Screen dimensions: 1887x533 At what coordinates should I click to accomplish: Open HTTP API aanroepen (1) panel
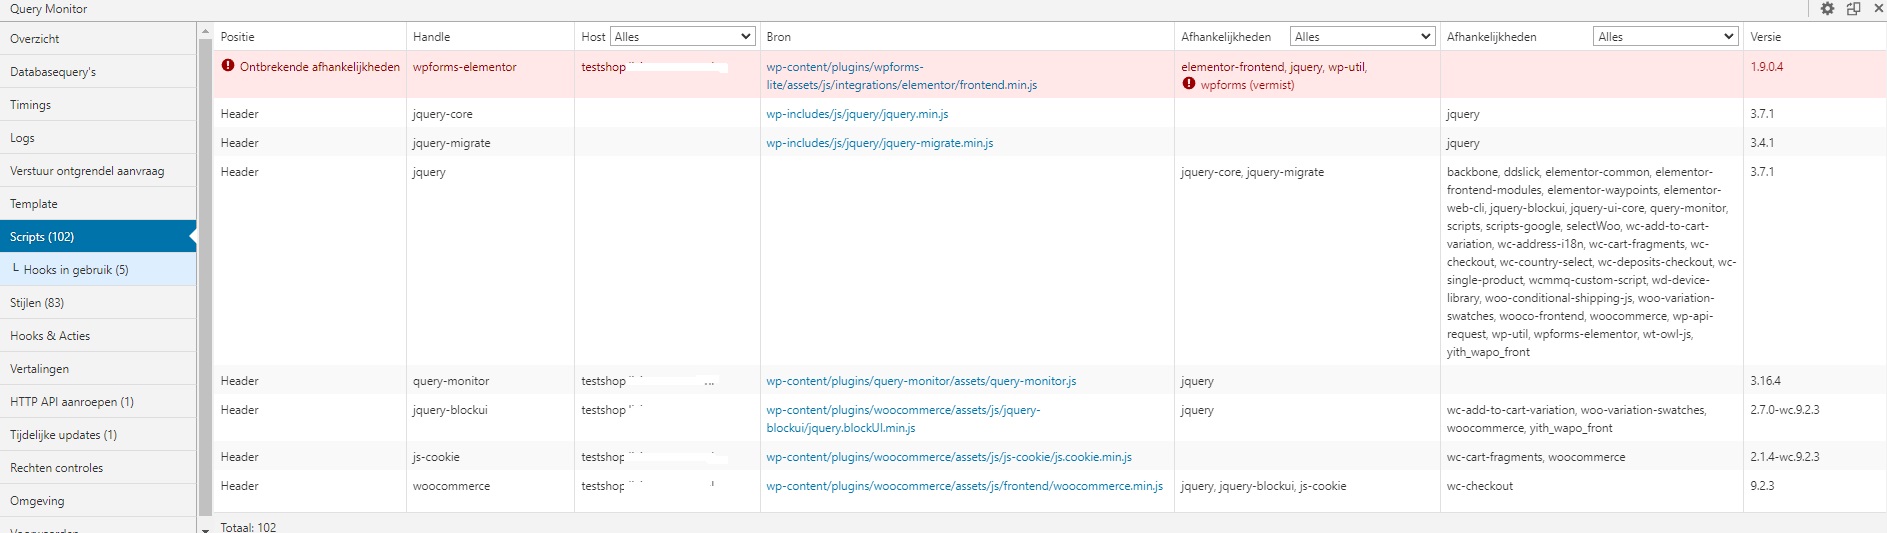pyautogui.click(x=98, y=401)
